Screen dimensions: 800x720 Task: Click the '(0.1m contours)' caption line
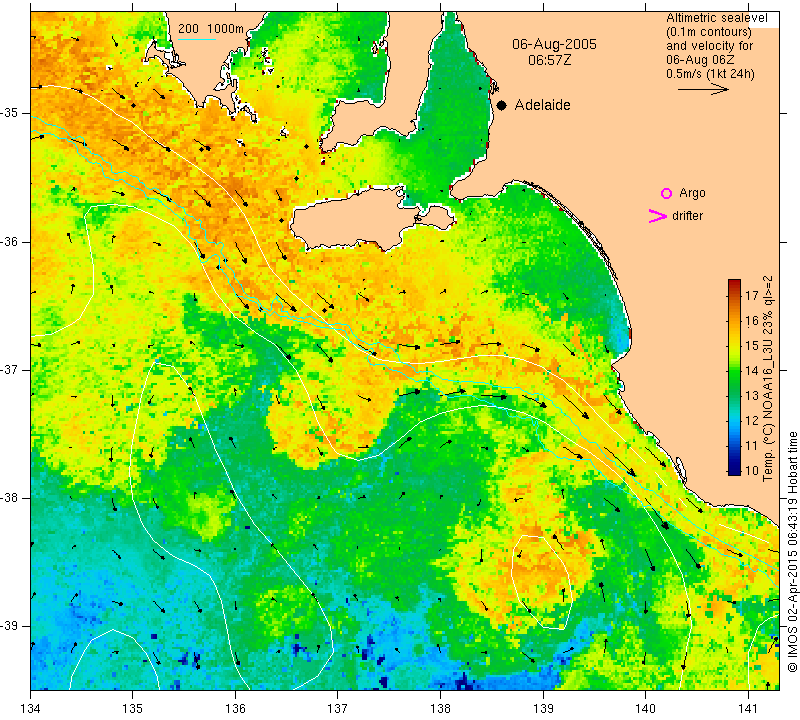coord(708,32)
